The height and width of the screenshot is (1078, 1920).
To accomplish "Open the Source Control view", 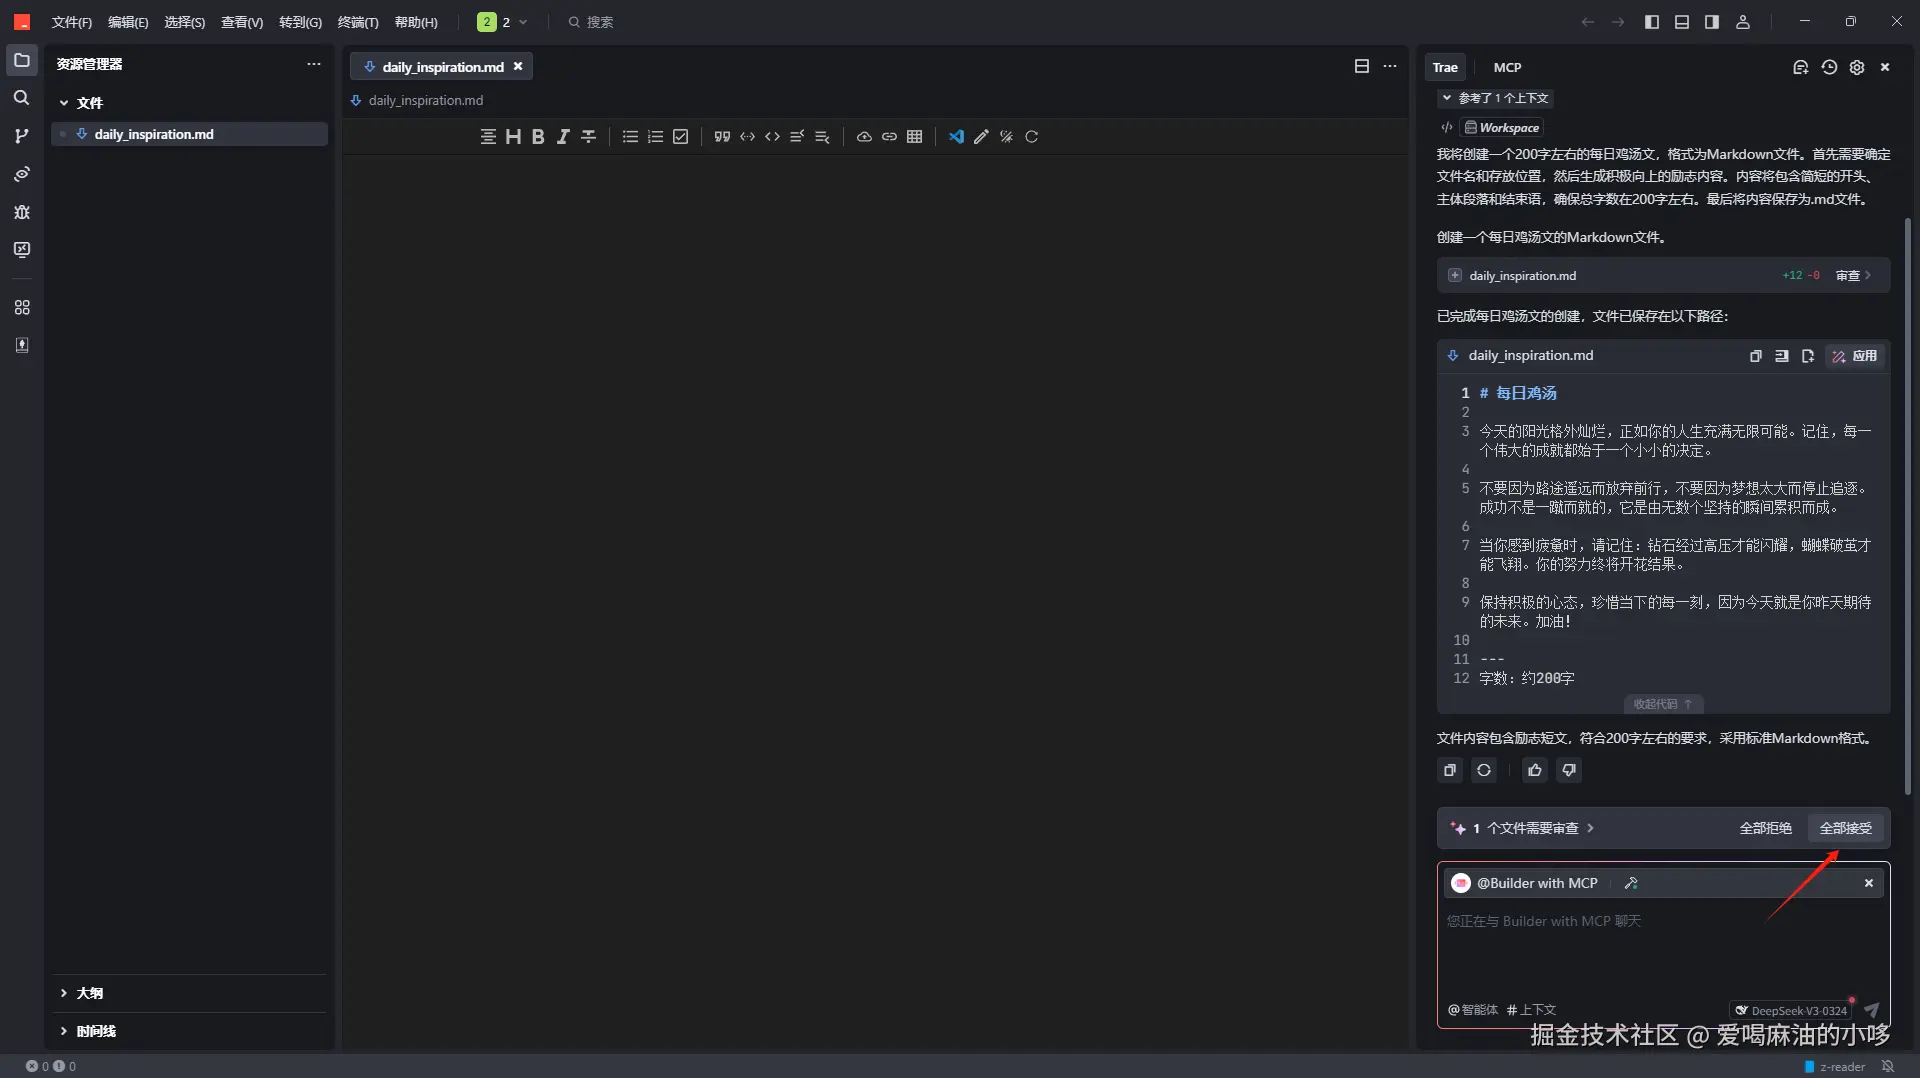I will click(21, 136).
